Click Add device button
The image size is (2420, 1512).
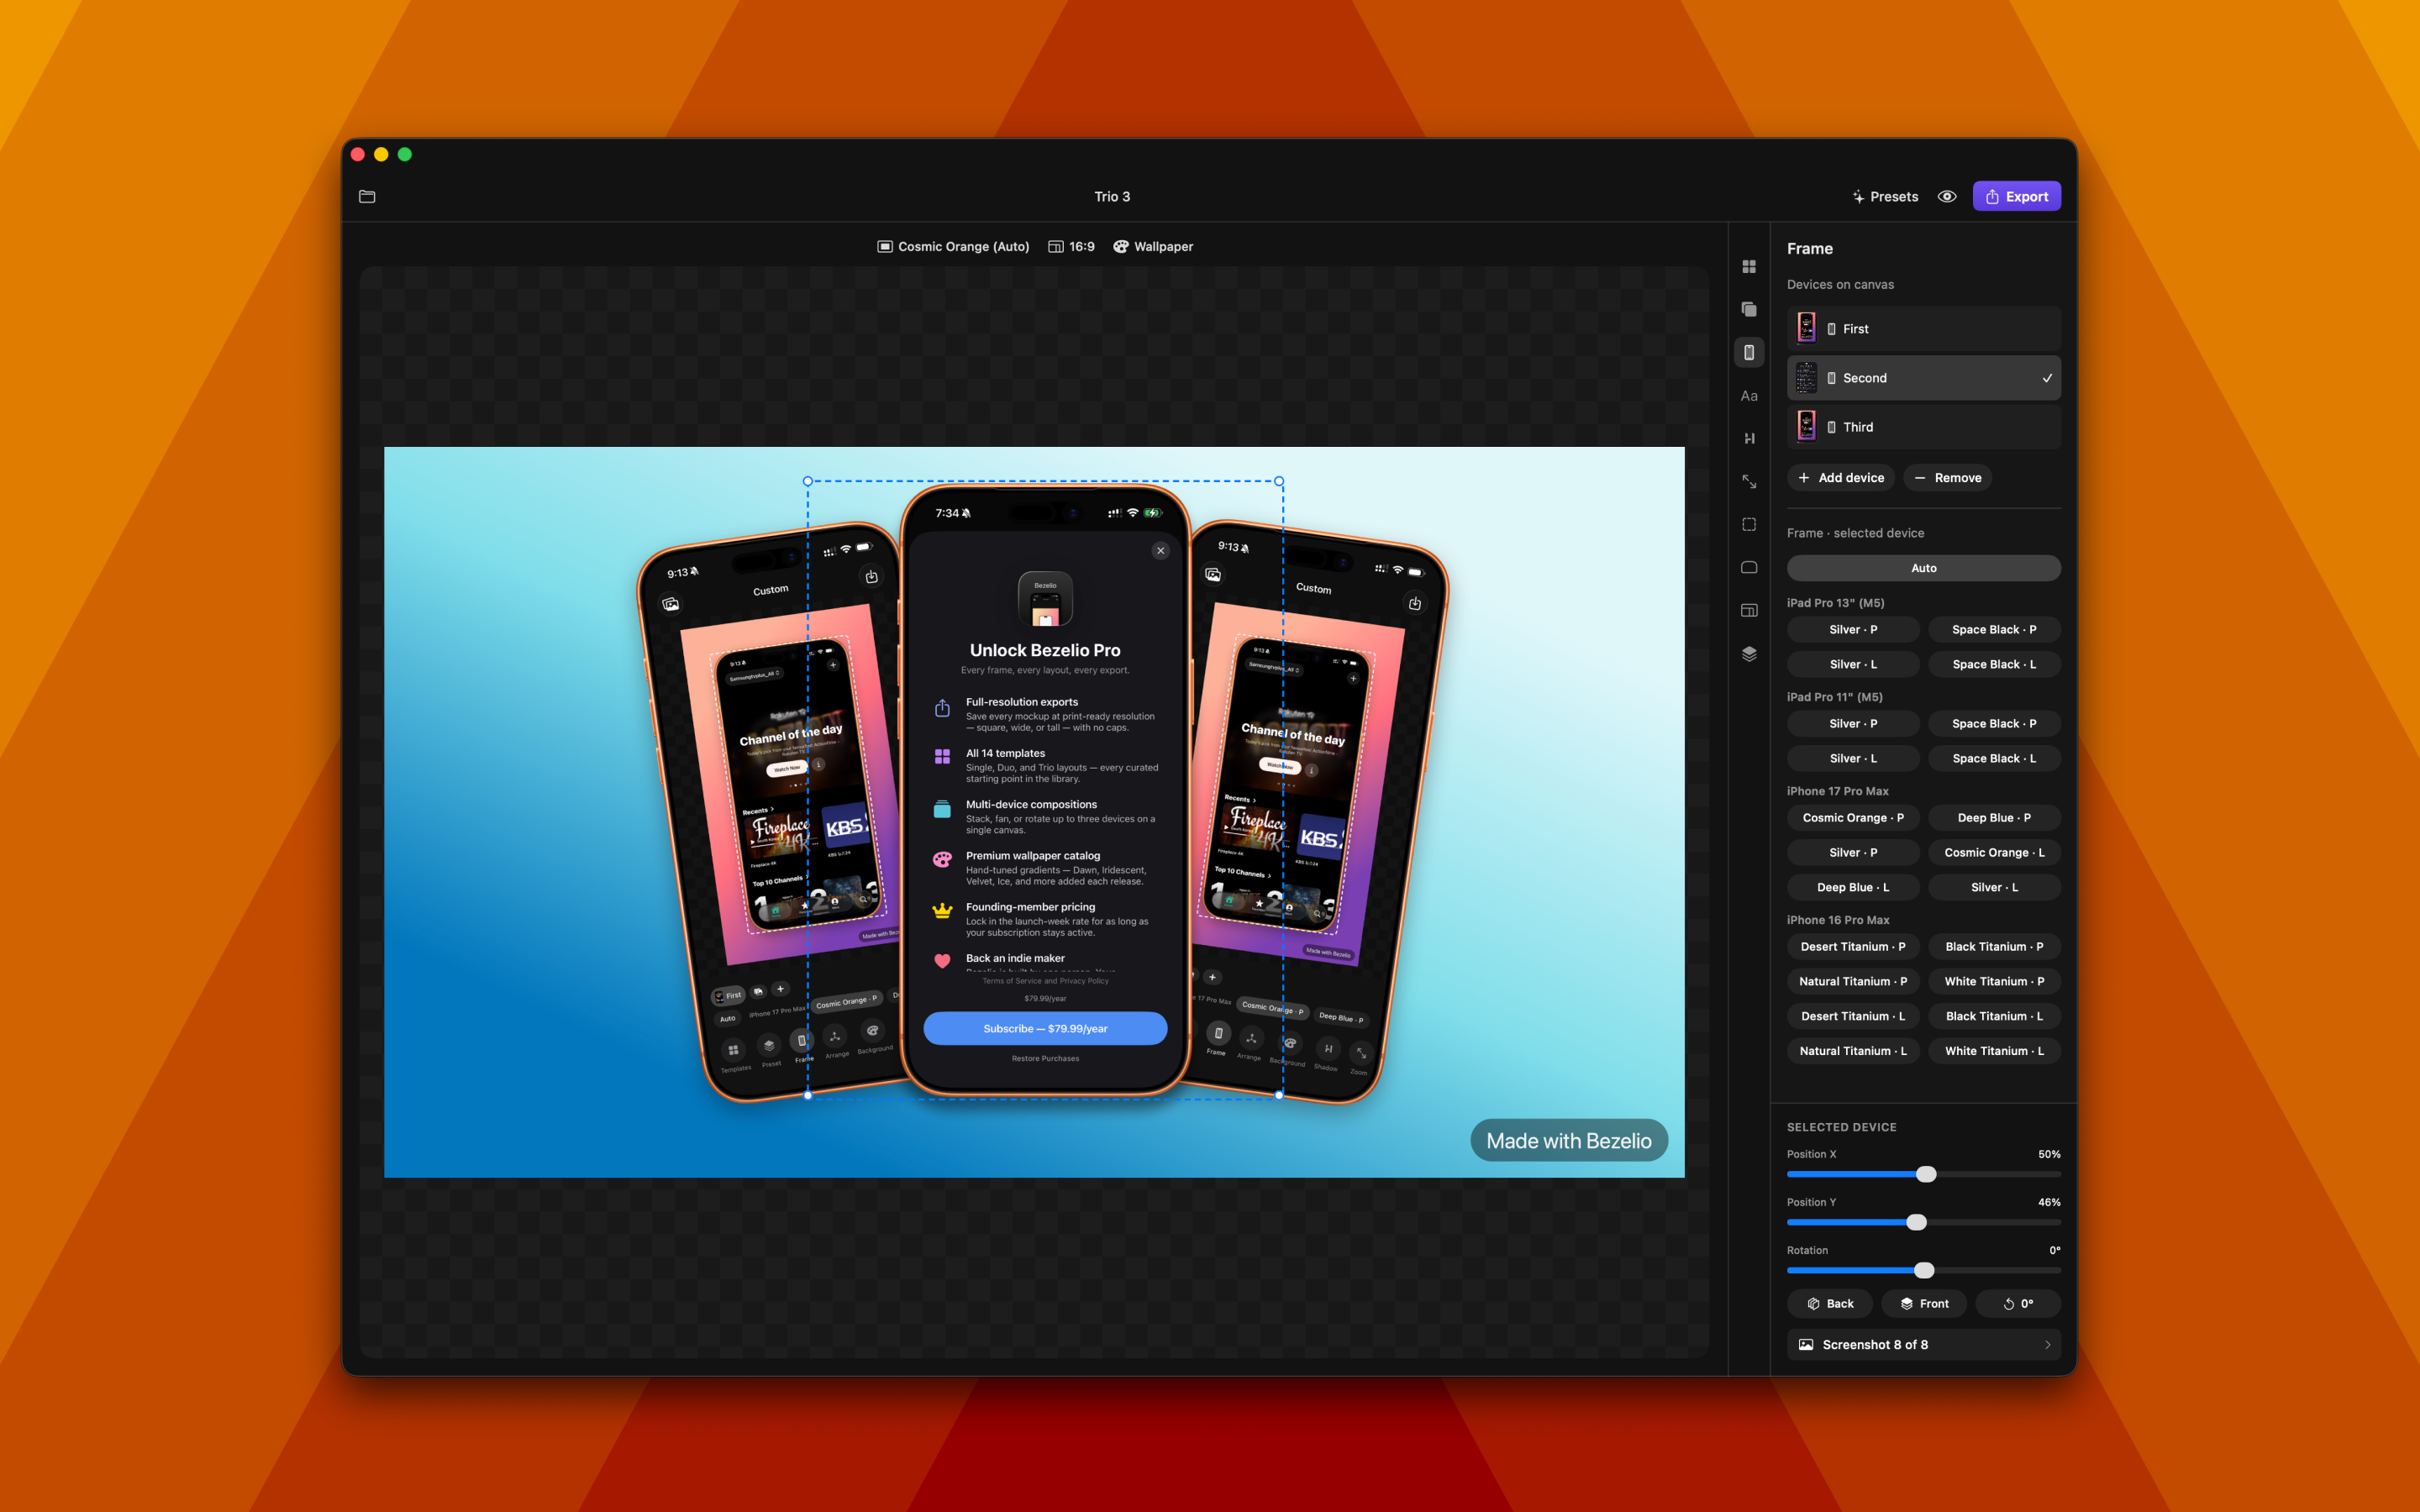click(1841, 478)
